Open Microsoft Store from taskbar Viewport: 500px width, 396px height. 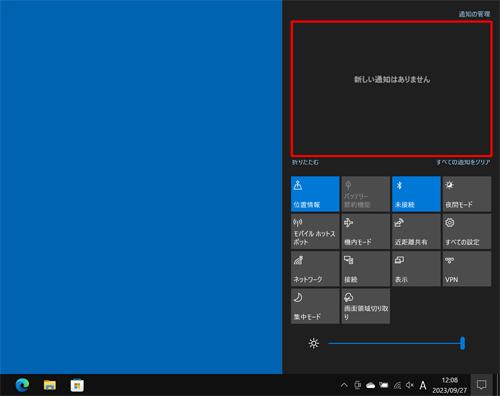(x=77, y=385)
